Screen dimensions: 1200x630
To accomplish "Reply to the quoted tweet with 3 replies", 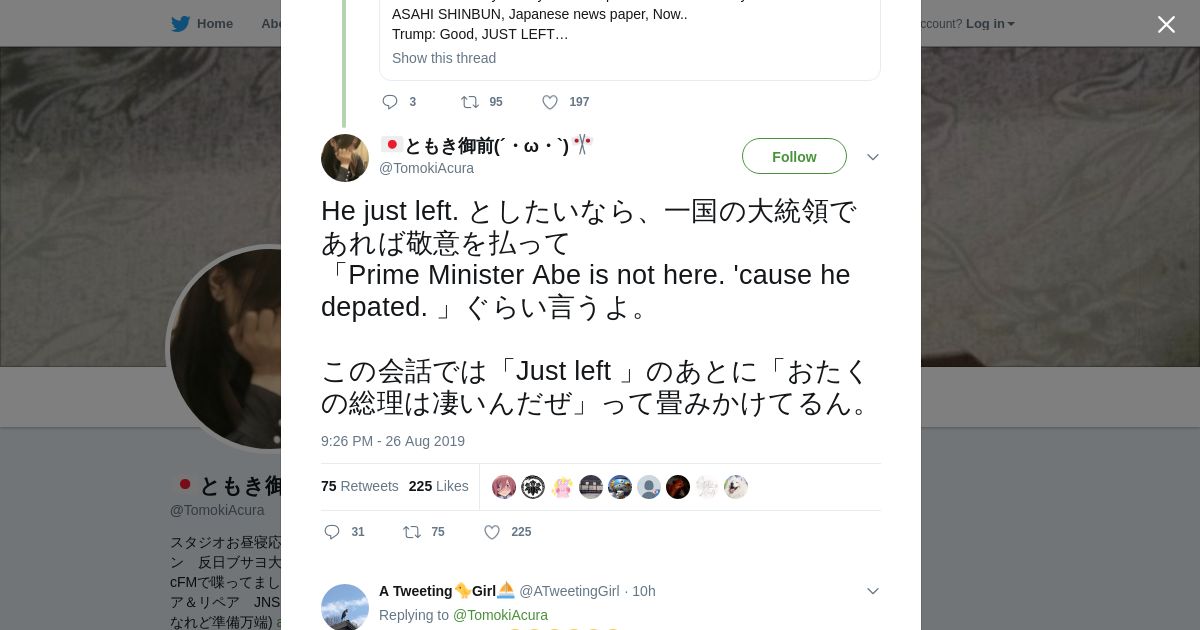I will pyautogui.click(x=390, y=102).
